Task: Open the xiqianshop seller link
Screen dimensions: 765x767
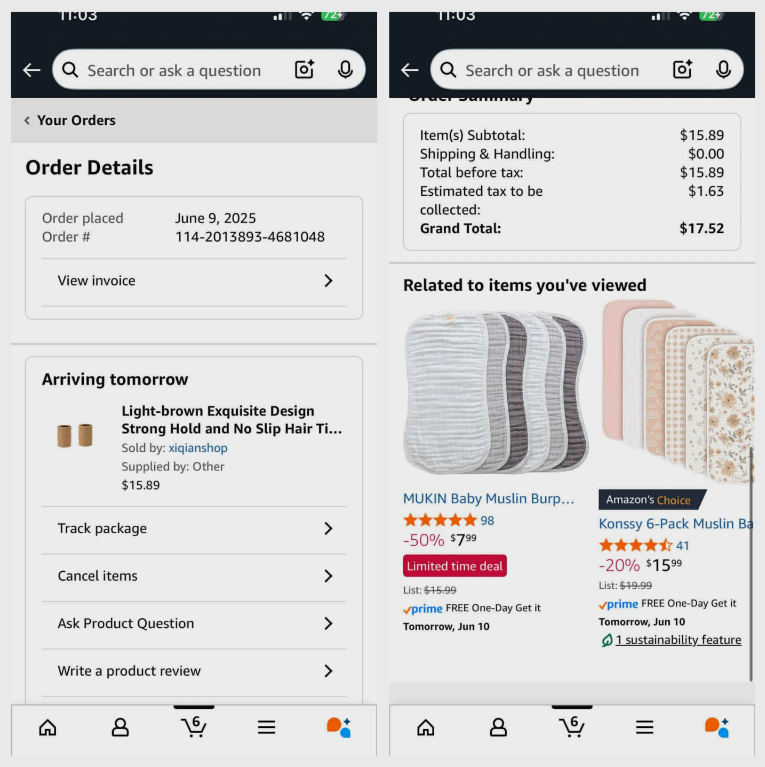Action: click(198, 448)
